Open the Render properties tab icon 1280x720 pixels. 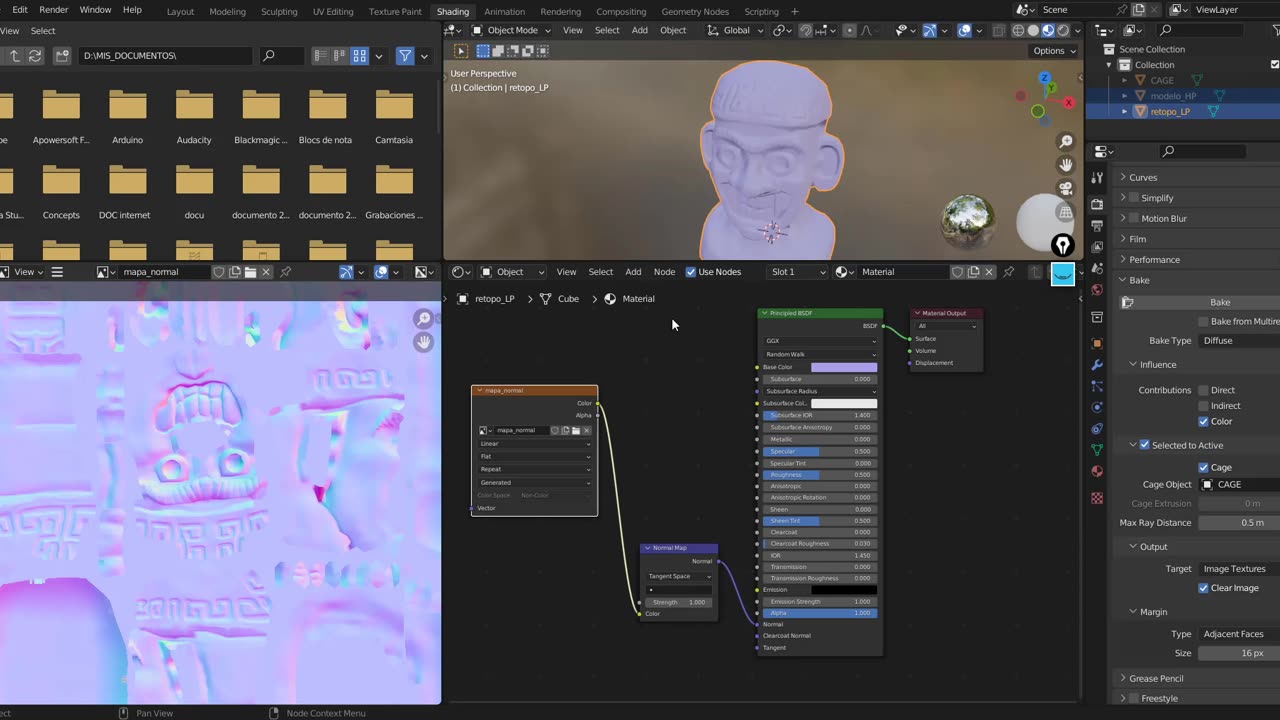click(x=1097, y=204)
